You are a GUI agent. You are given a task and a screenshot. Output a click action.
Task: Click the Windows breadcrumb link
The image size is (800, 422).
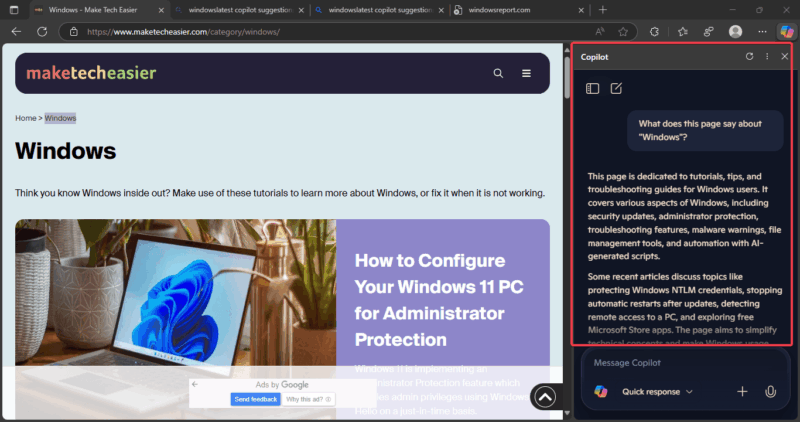tap(60, 118)
